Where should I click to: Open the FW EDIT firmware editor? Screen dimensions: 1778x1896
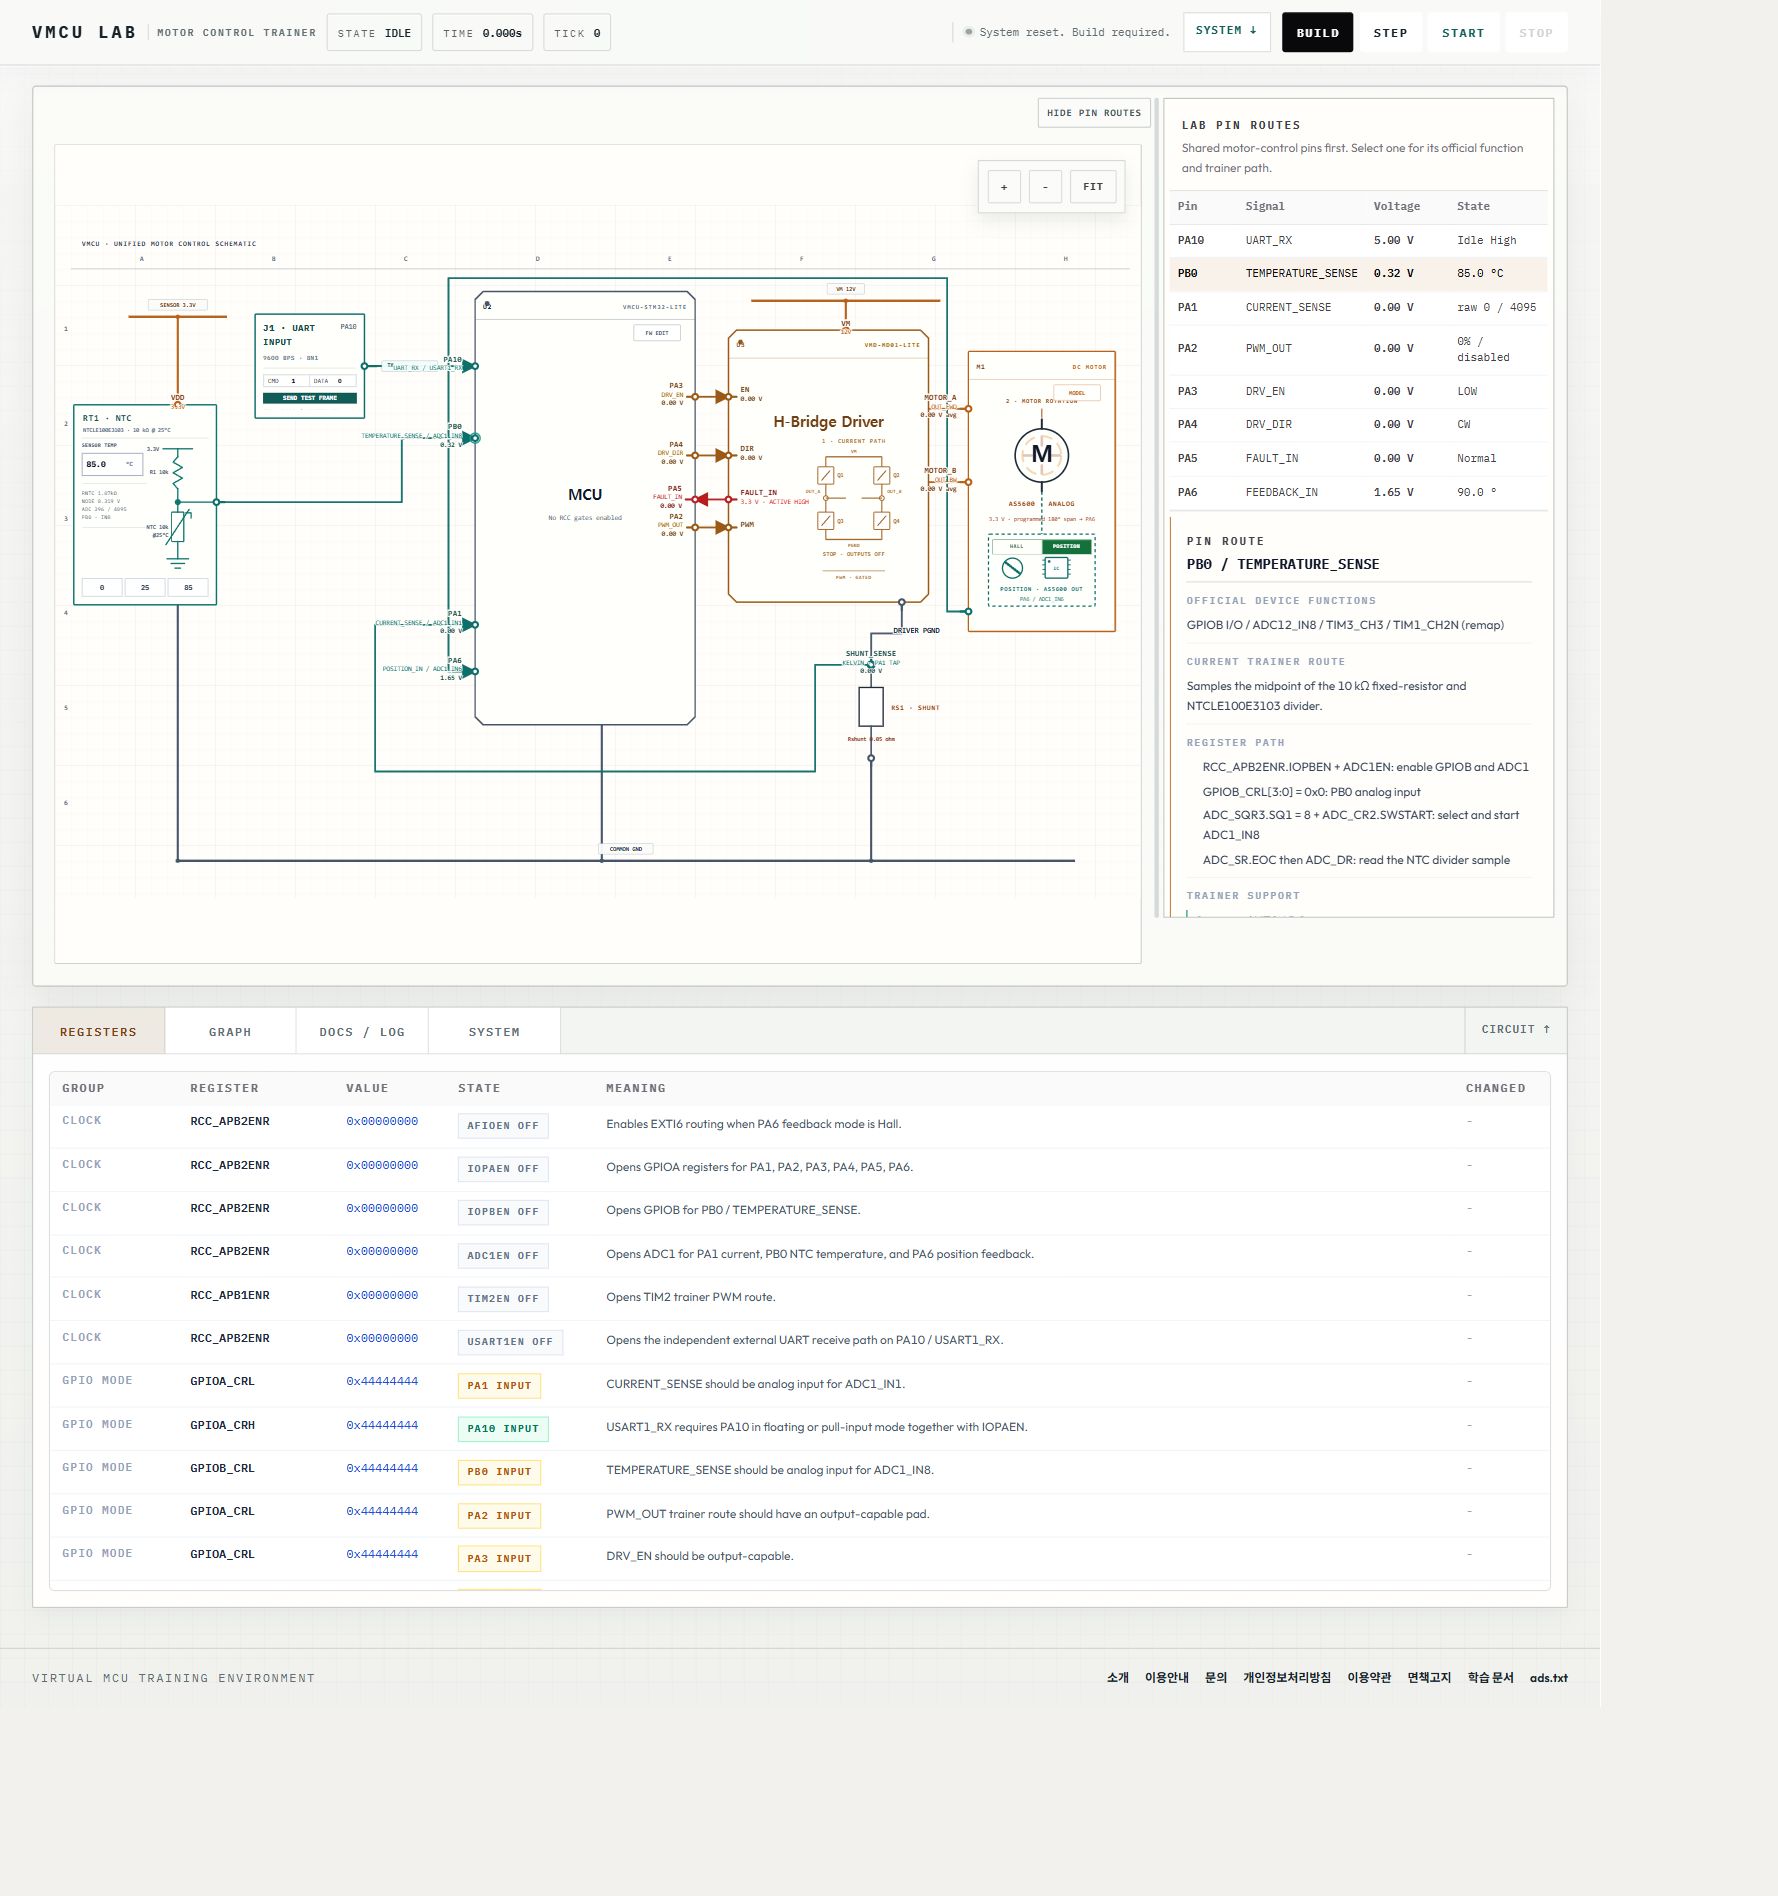coord(657,333)
